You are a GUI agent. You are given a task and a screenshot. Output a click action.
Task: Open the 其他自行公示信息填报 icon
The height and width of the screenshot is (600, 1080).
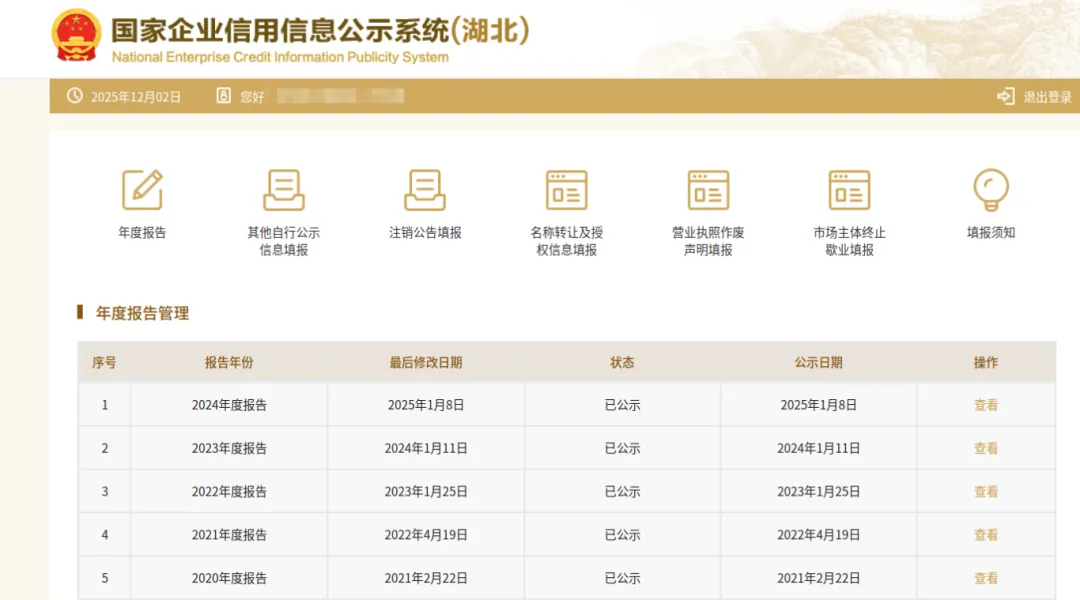[284, 189]
